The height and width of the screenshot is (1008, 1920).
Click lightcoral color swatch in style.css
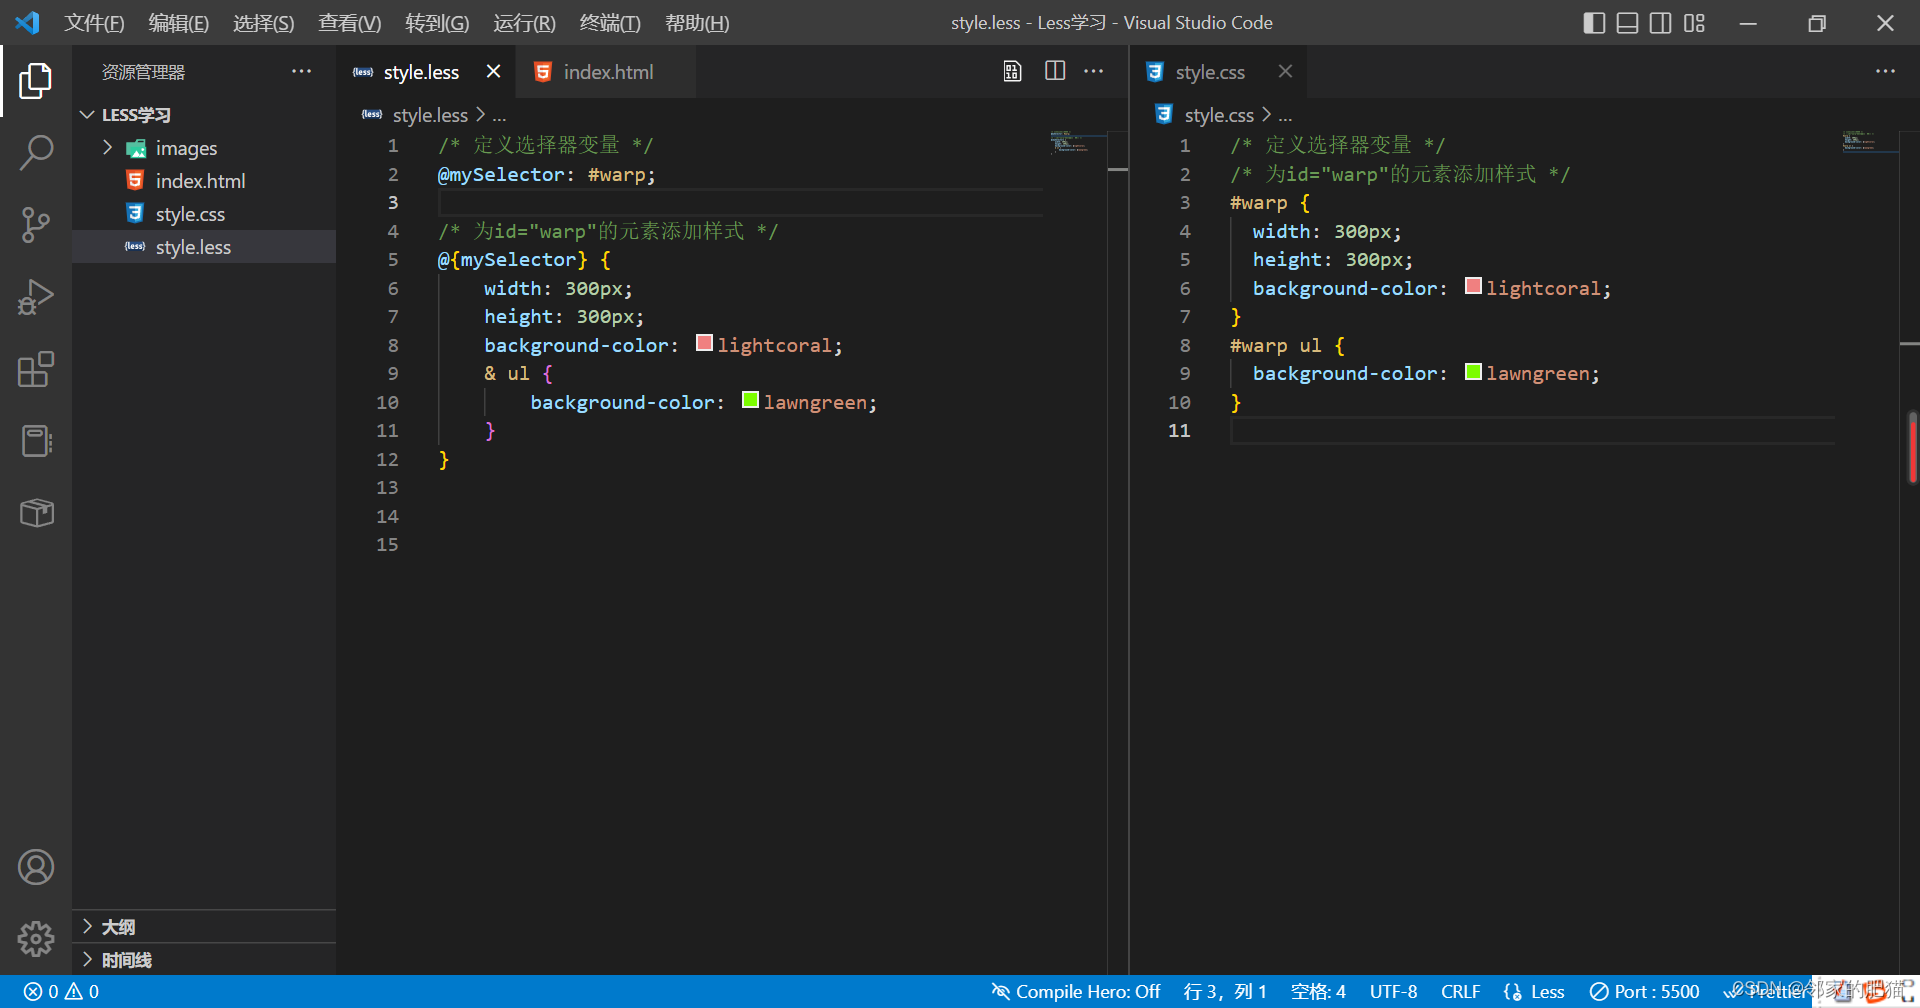click(1473, 286)
